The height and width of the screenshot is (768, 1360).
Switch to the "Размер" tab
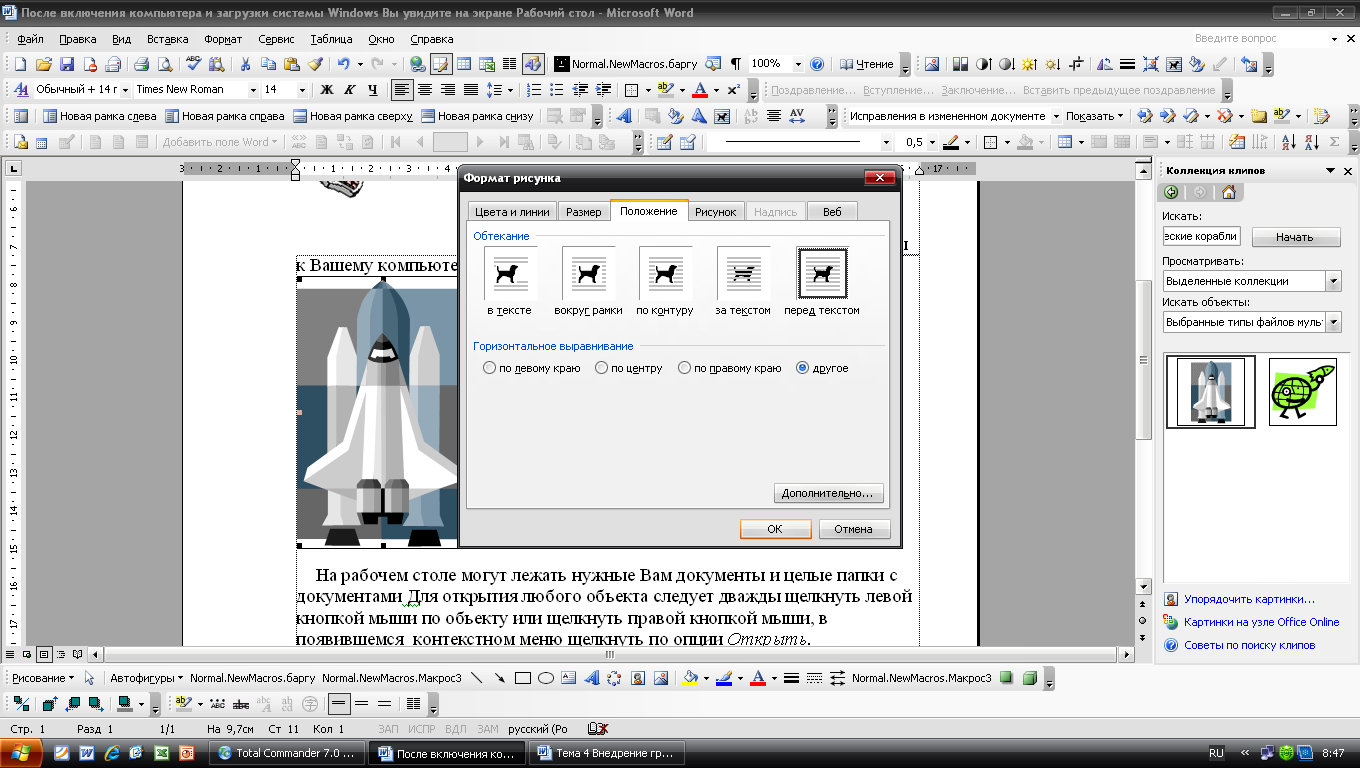pos(584,212)
